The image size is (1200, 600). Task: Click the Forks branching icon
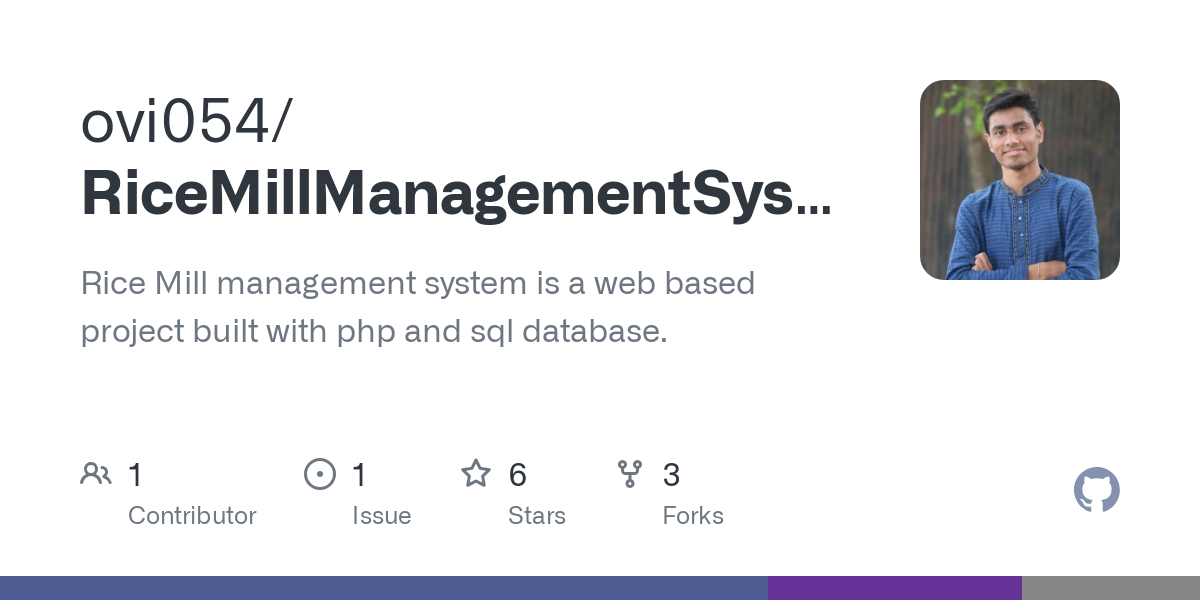coord(630,473)
